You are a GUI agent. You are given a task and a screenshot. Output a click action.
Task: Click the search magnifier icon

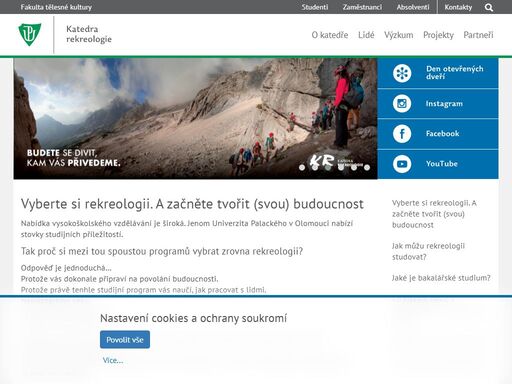click(x=489, y=7)
